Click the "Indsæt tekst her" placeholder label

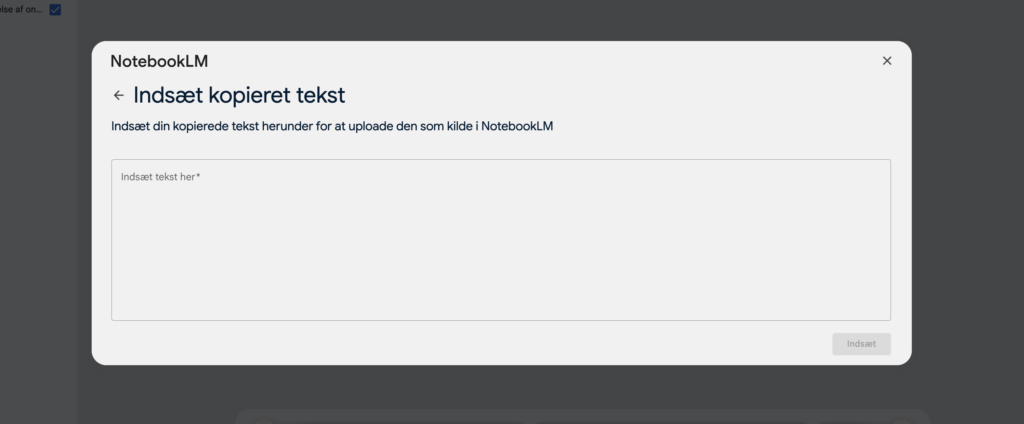click(x=158, y=177)
